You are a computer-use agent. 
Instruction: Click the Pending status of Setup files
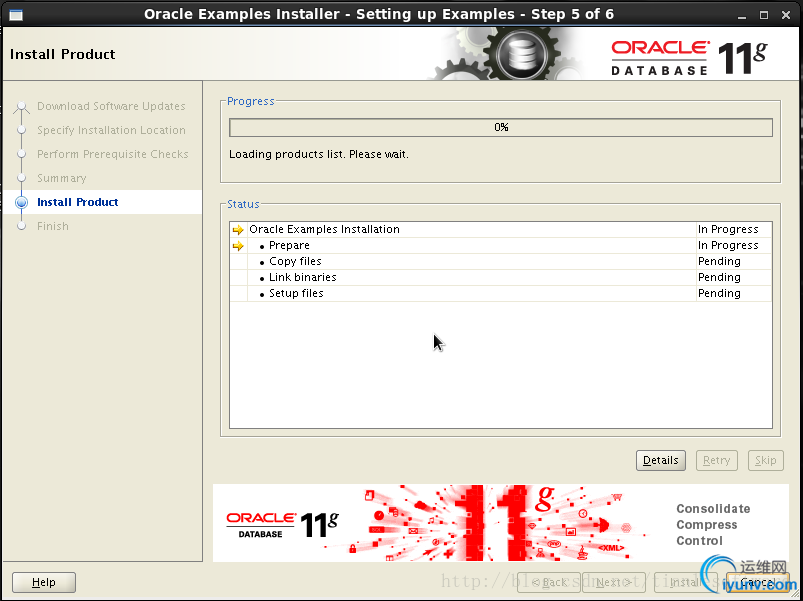[719, 293]
